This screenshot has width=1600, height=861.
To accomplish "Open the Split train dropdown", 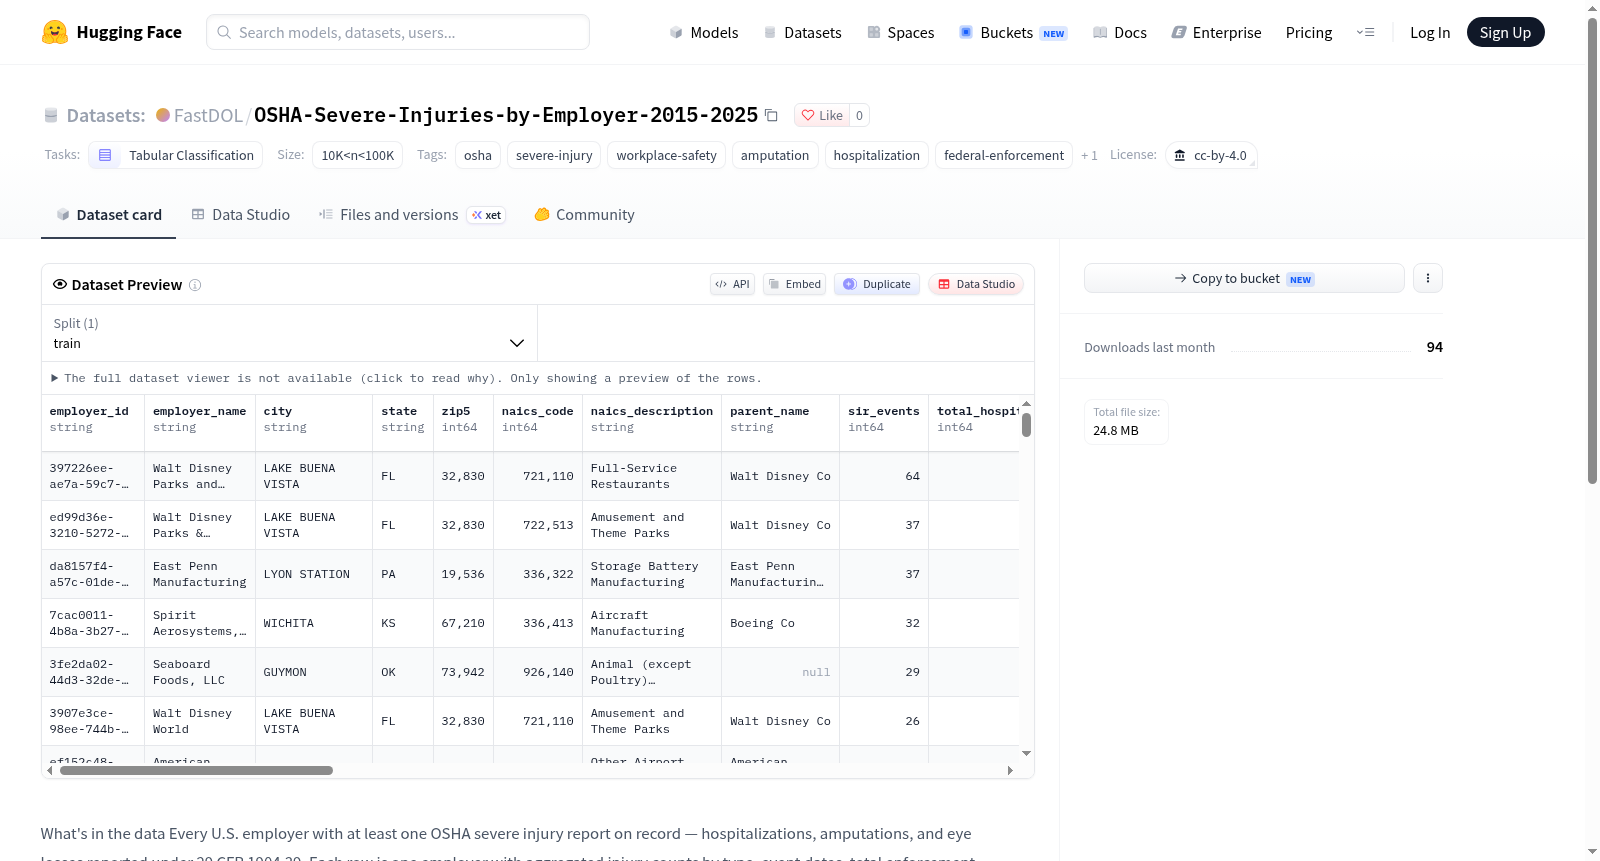I will click(x=289, y=333).
